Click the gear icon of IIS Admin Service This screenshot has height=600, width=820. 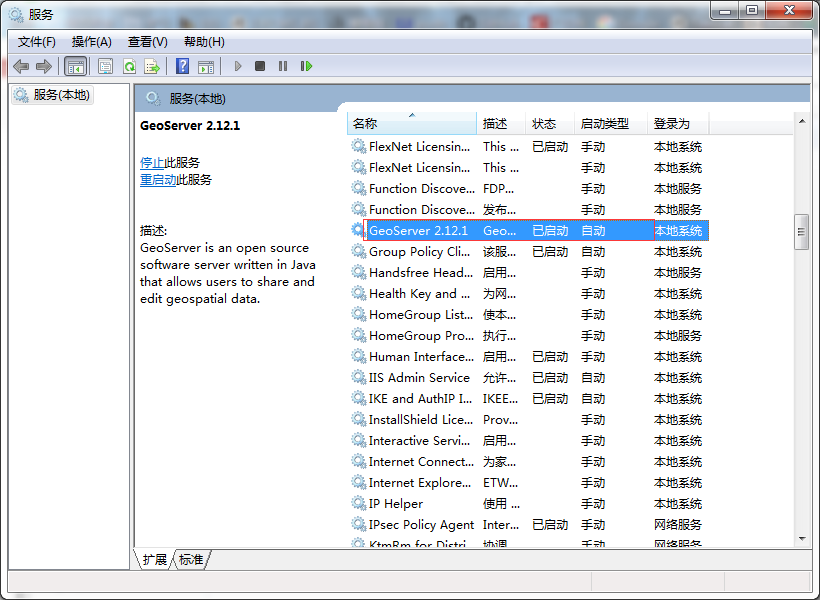[358, 377]
